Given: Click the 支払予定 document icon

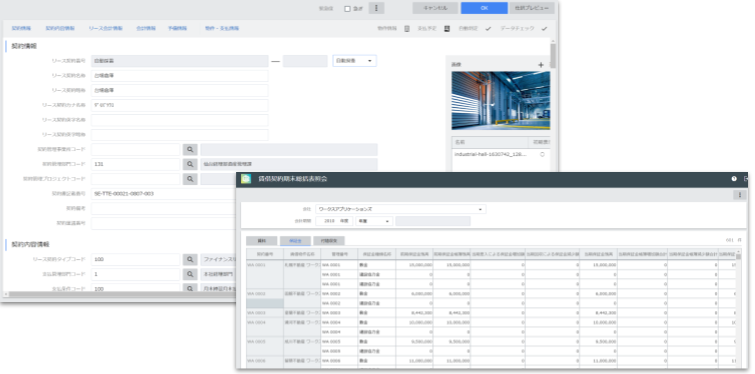Looking at the screenshot, I should [447, 28].
